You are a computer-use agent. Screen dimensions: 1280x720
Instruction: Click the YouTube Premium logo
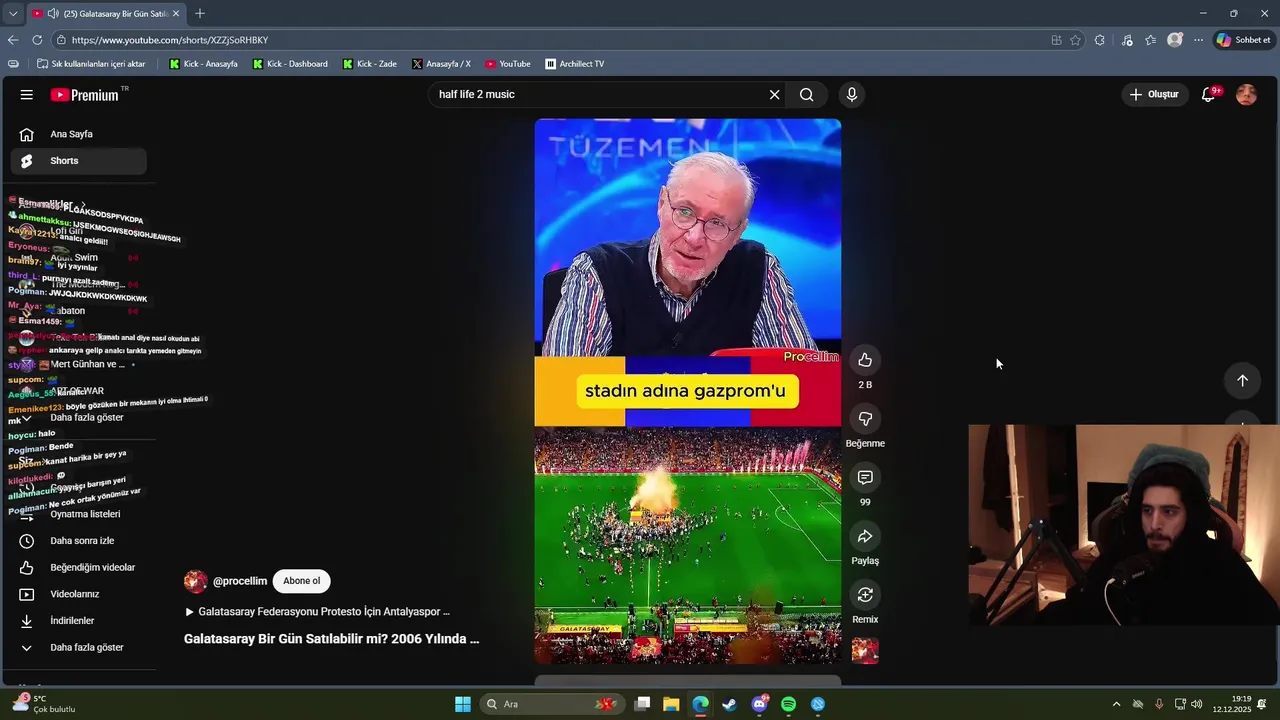[x=85, y=95]
